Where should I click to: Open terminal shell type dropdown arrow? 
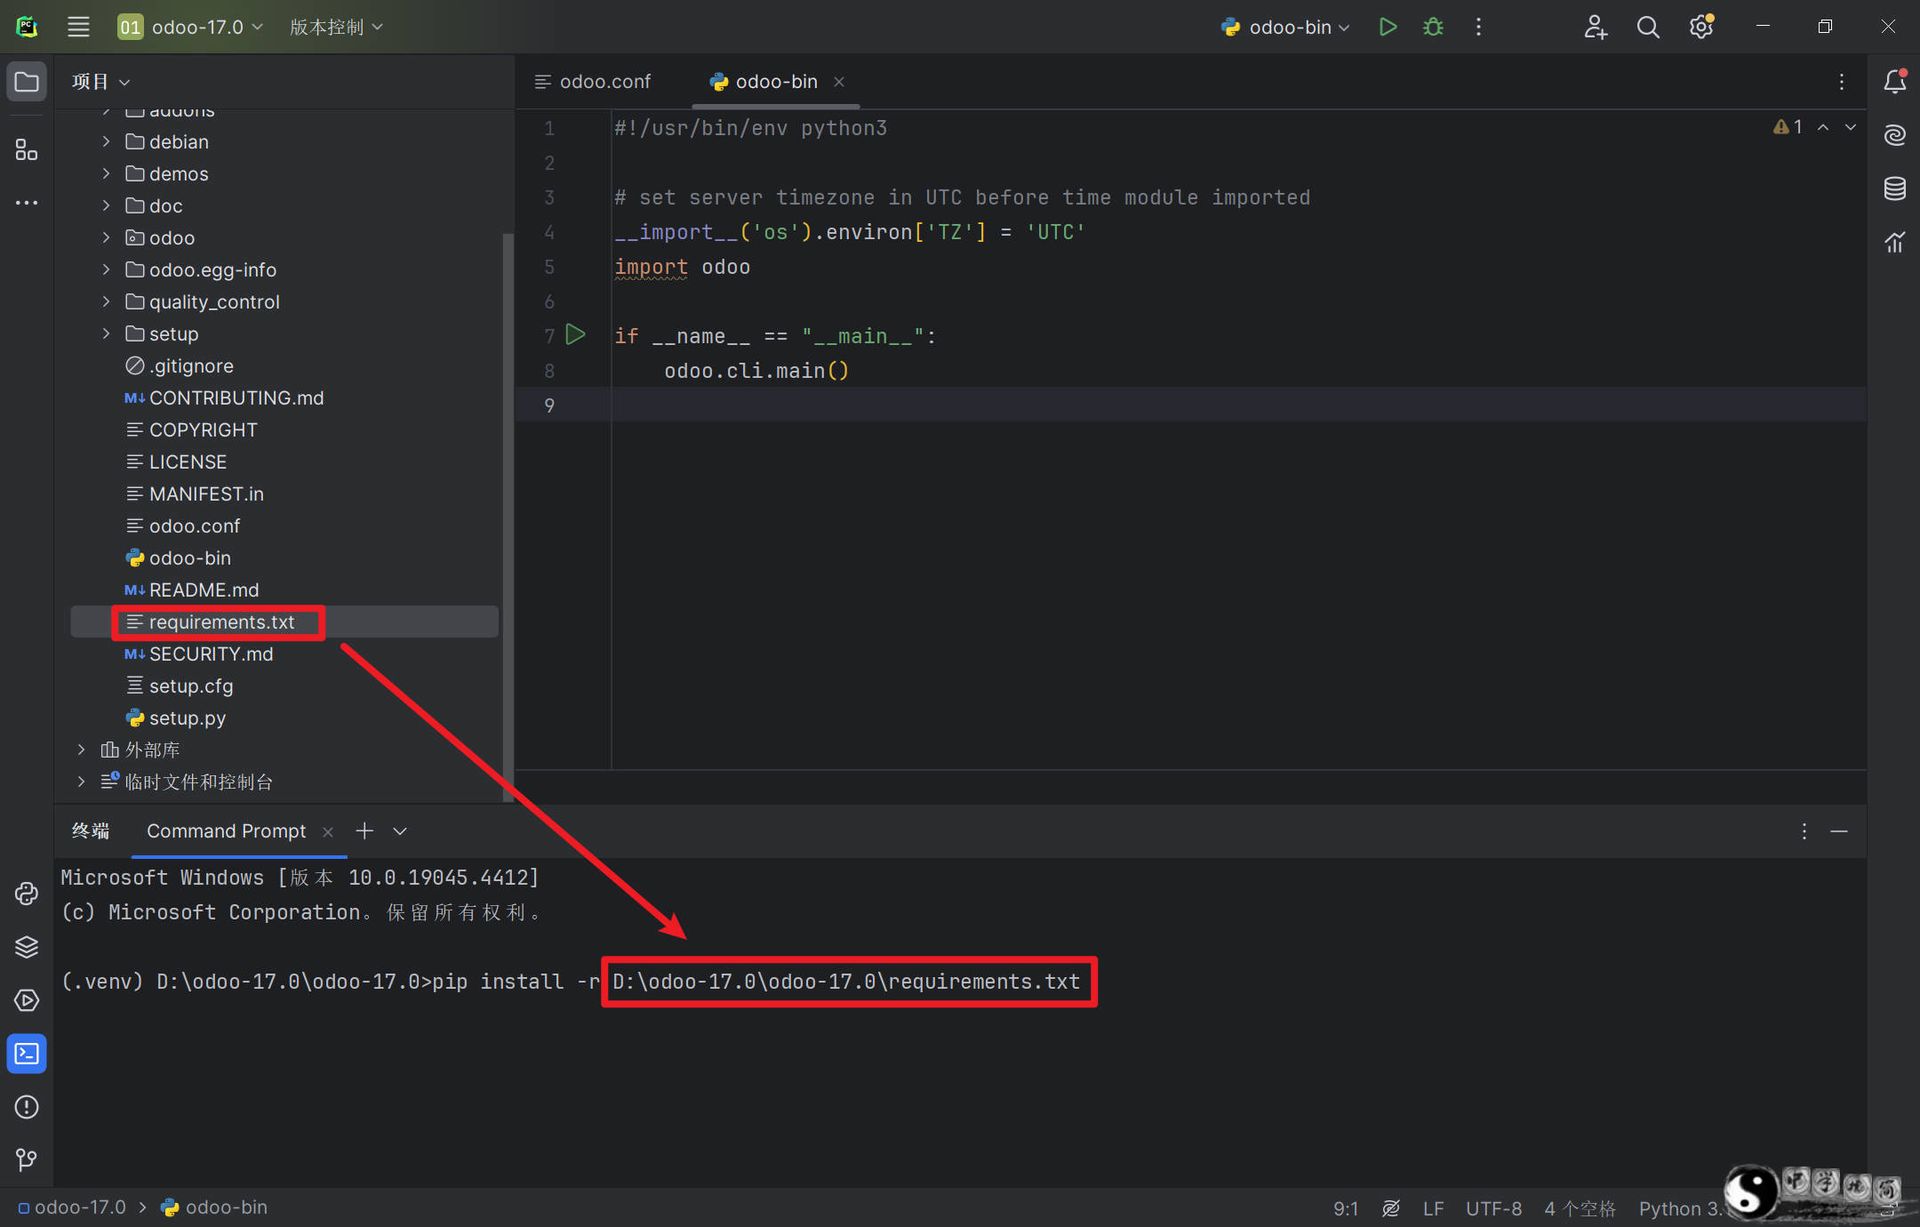pyautogui.click(x=400, y=831)
